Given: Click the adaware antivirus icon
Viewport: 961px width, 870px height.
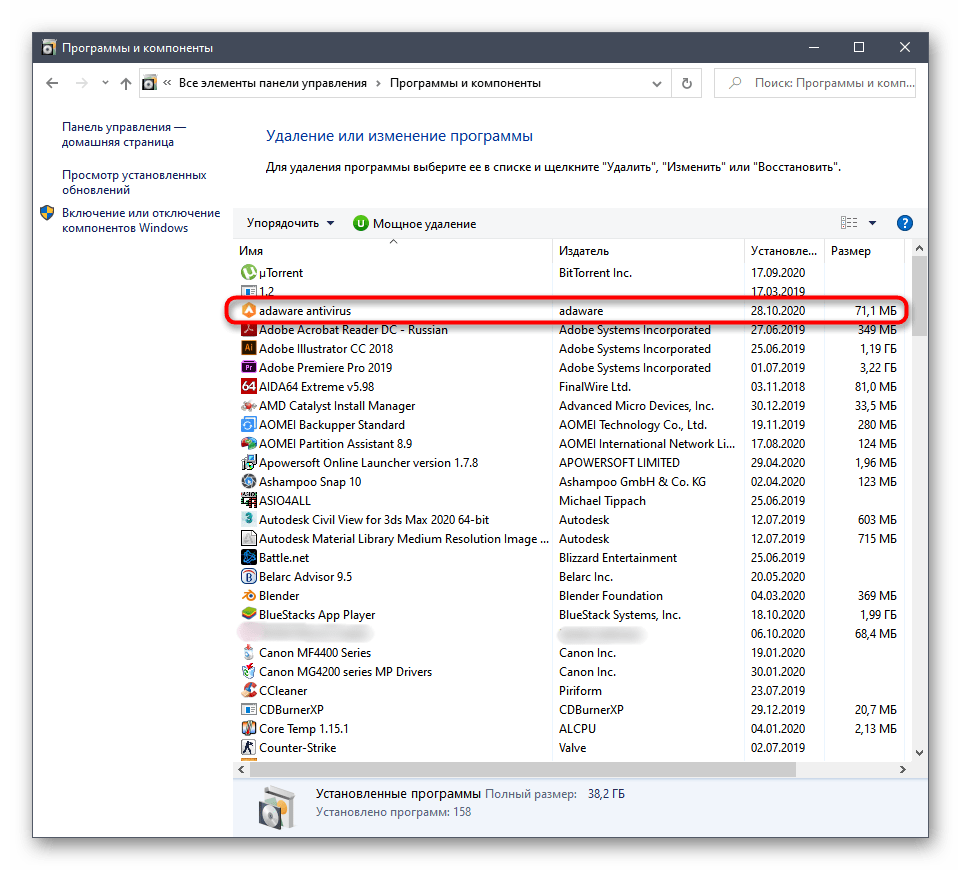Looking at the screenshot, I should (248, 311).
